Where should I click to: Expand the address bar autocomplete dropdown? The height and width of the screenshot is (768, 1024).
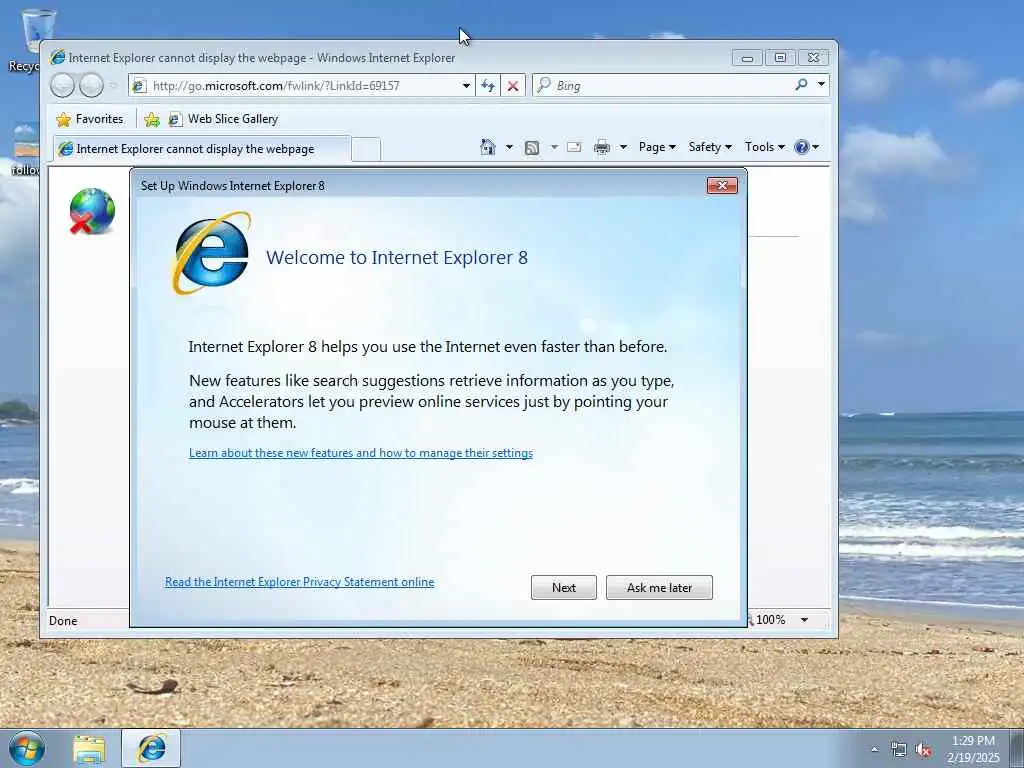coord(466,86)
